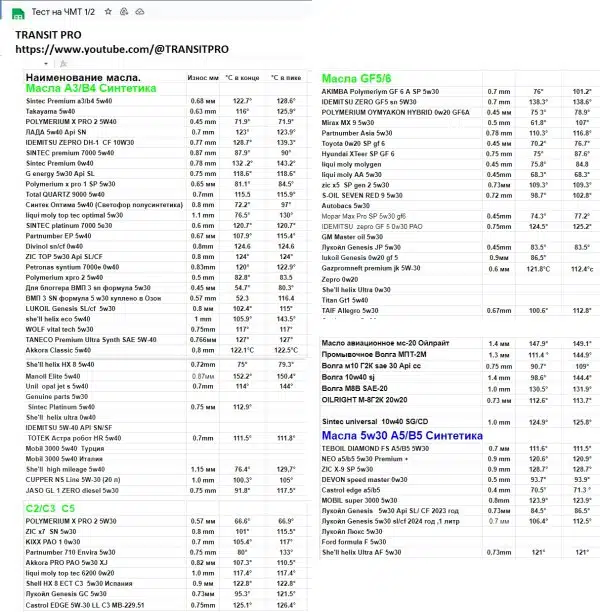This screenshot has width=600, height=612.
Task: Select the S-OIL SEVEN RED 9 5w30 cell
Action: [362, 196]
